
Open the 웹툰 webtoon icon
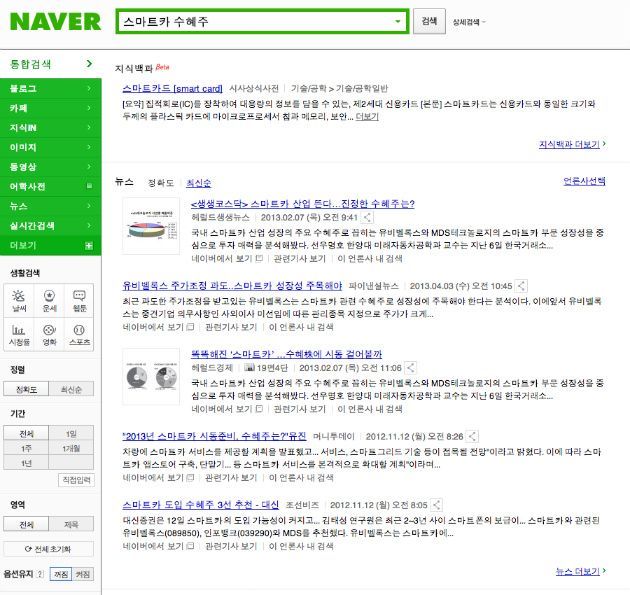(x=79, y=301)
